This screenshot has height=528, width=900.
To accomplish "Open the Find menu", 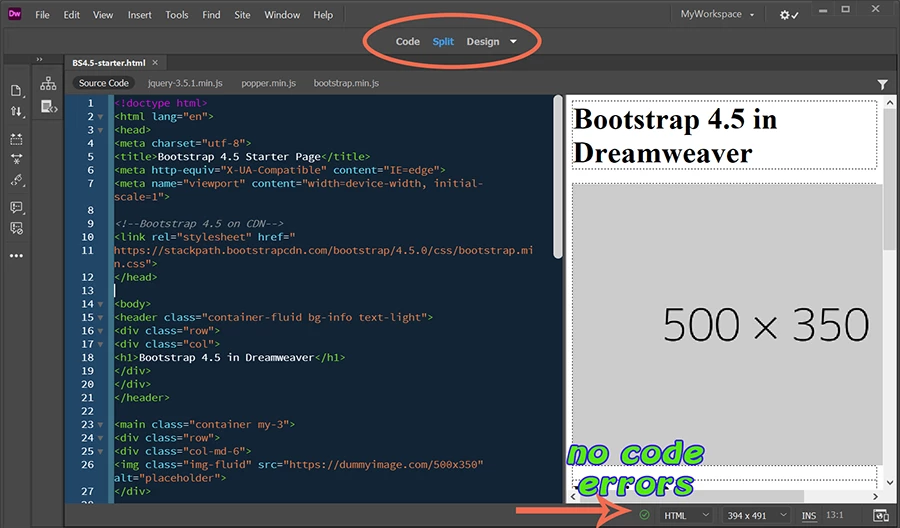I will click(211, 15).
